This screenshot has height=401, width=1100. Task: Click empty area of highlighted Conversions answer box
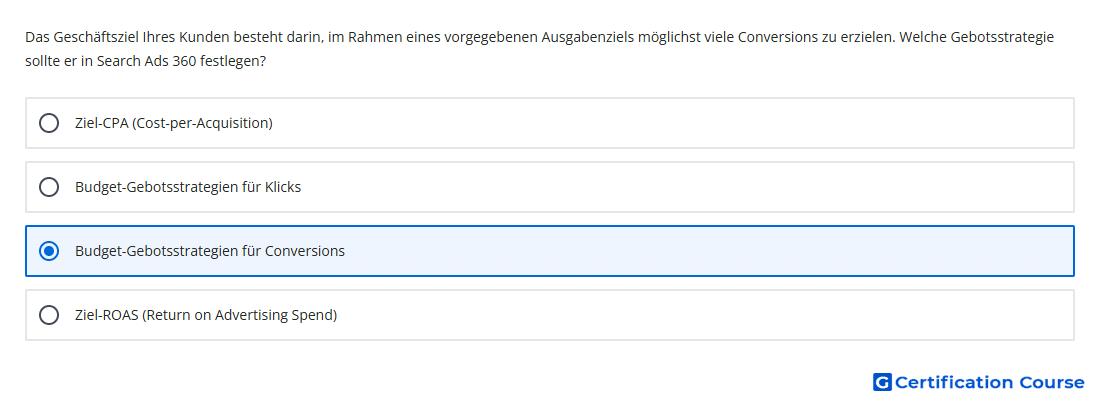tap(709, 251)
